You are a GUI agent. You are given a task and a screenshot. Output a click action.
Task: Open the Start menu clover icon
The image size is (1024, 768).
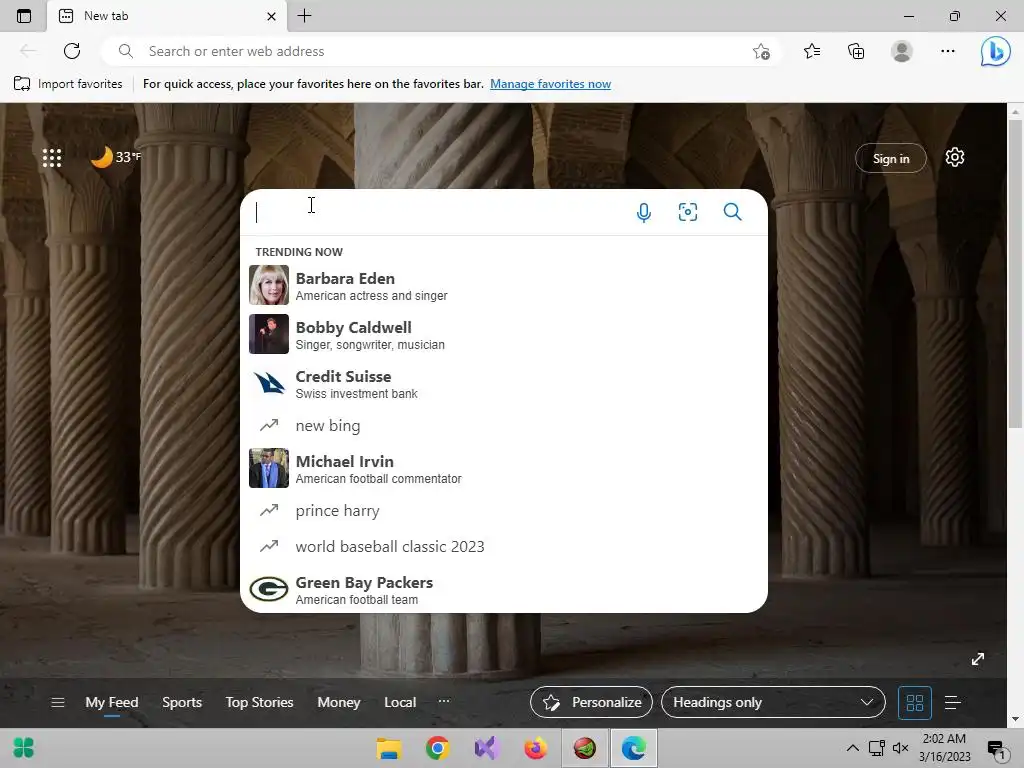[x=24, y=748]
